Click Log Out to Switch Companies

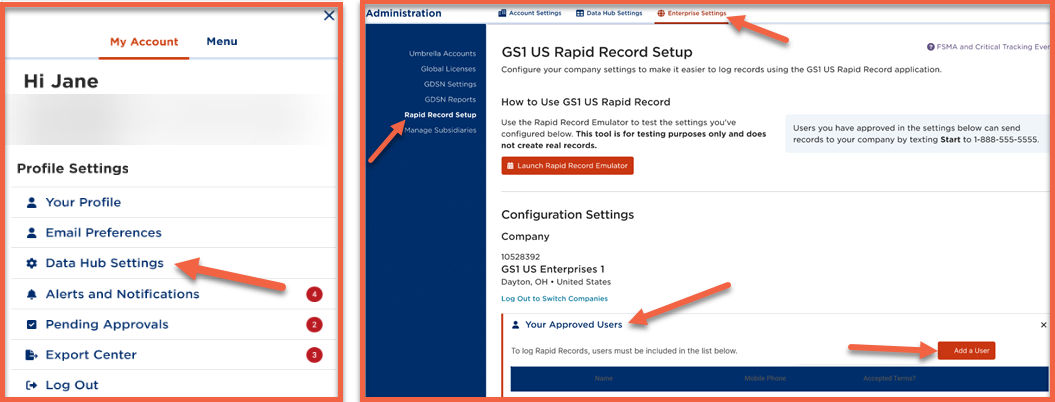pos(554,299)
